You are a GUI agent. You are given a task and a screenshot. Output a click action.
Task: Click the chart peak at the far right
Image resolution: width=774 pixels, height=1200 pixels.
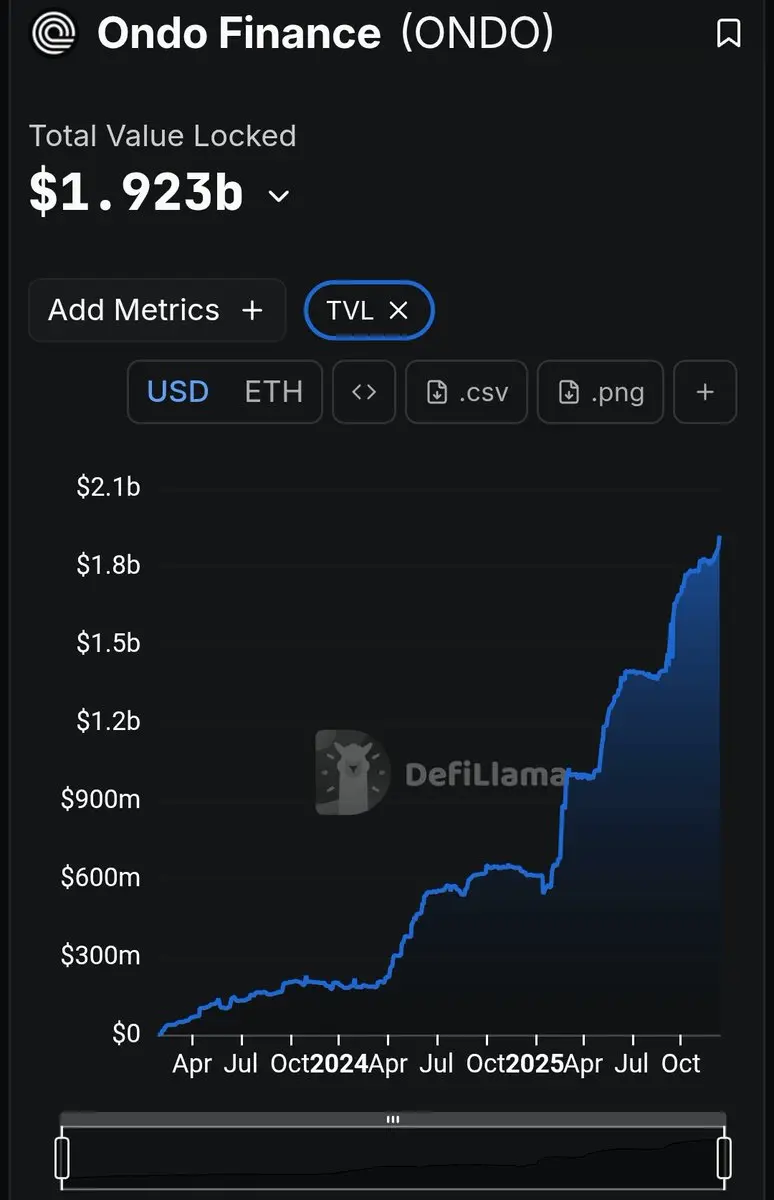click(x=720, y=538)
